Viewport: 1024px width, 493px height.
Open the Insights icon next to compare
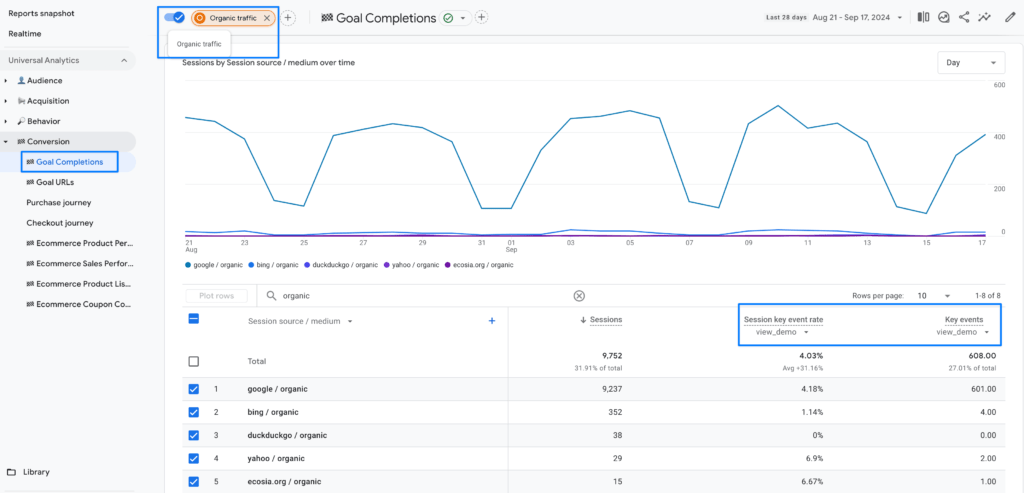point(944,17)
